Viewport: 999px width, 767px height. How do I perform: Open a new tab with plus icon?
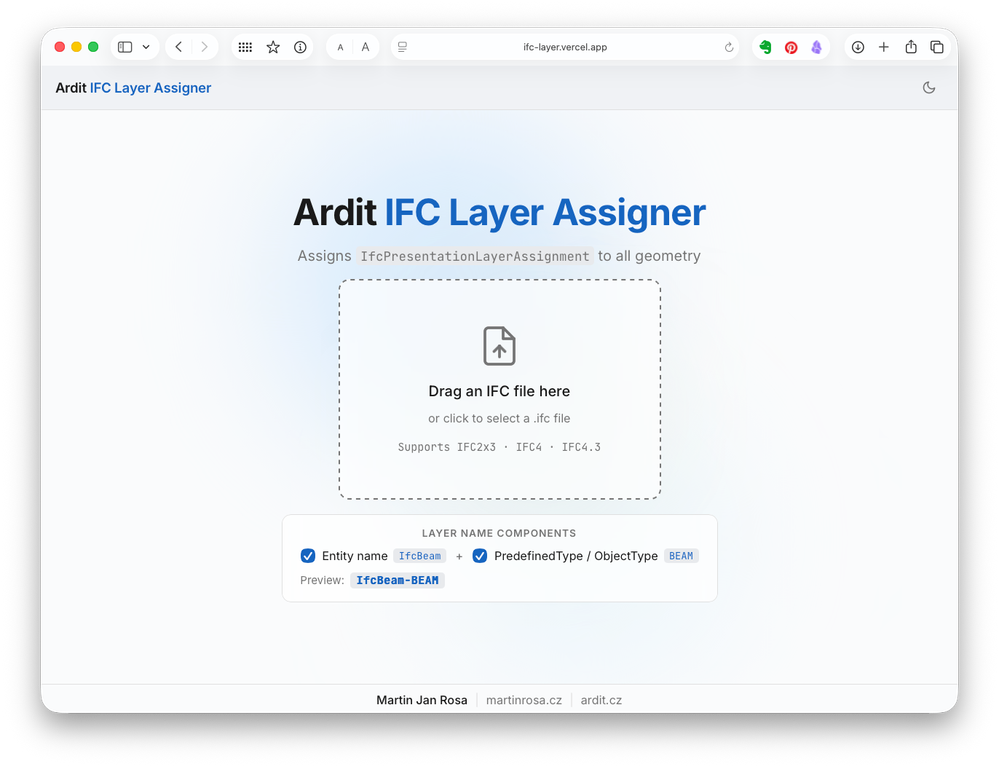[x=884, y=47]
